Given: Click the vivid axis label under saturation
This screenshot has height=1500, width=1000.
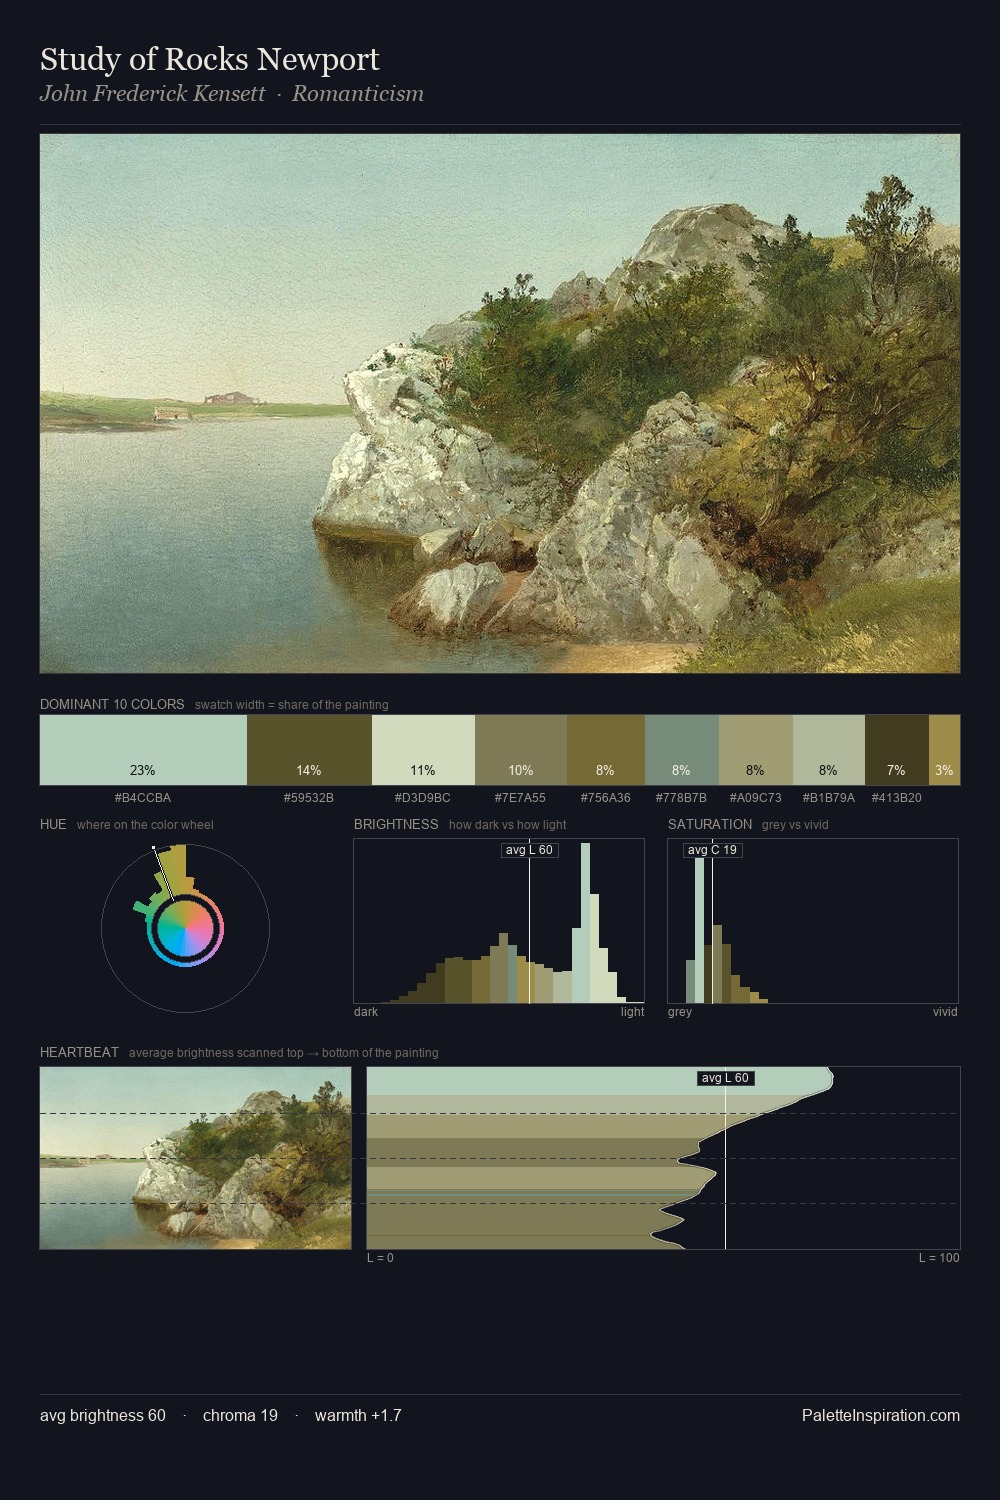Looking at the screenshot, I should (x=945, y=1012).
